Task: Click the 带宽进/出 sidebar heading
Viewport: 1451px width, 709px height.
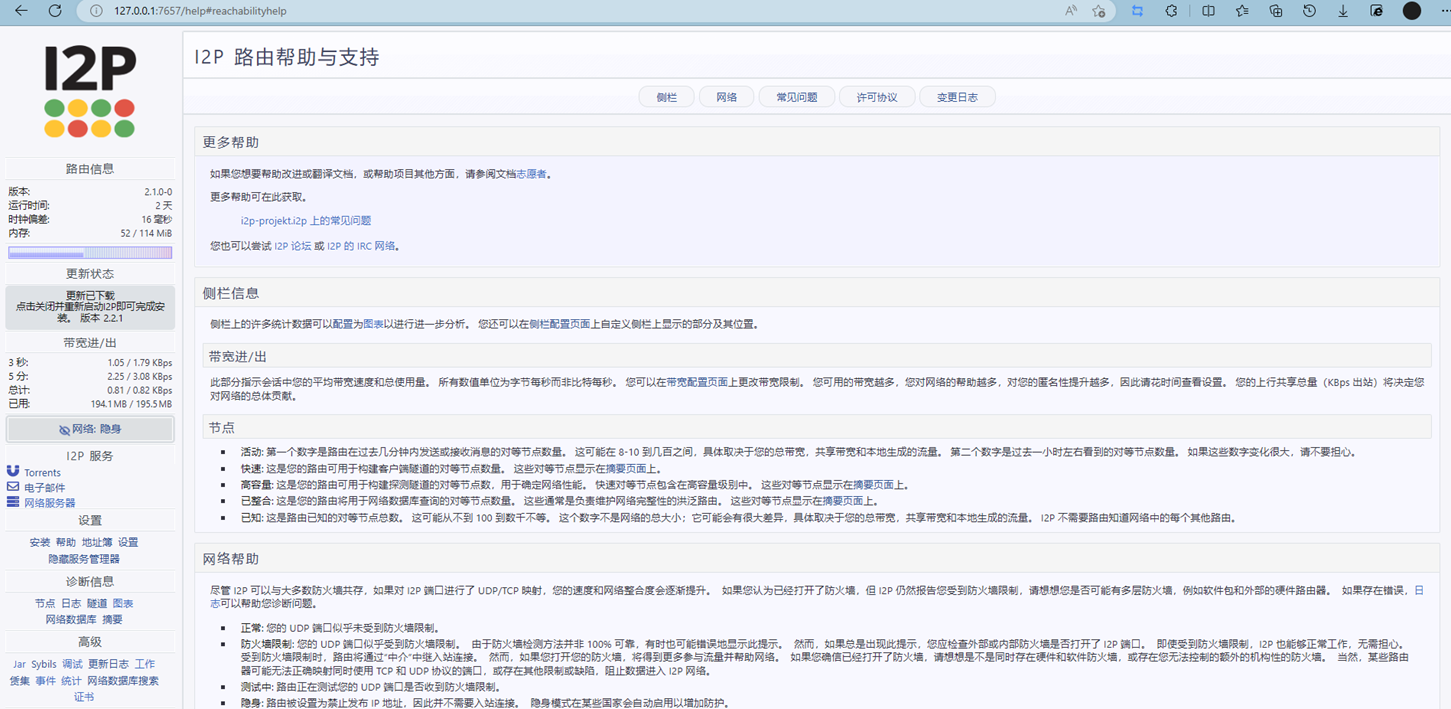Action: pyautogui.click(x=90, y=343)
